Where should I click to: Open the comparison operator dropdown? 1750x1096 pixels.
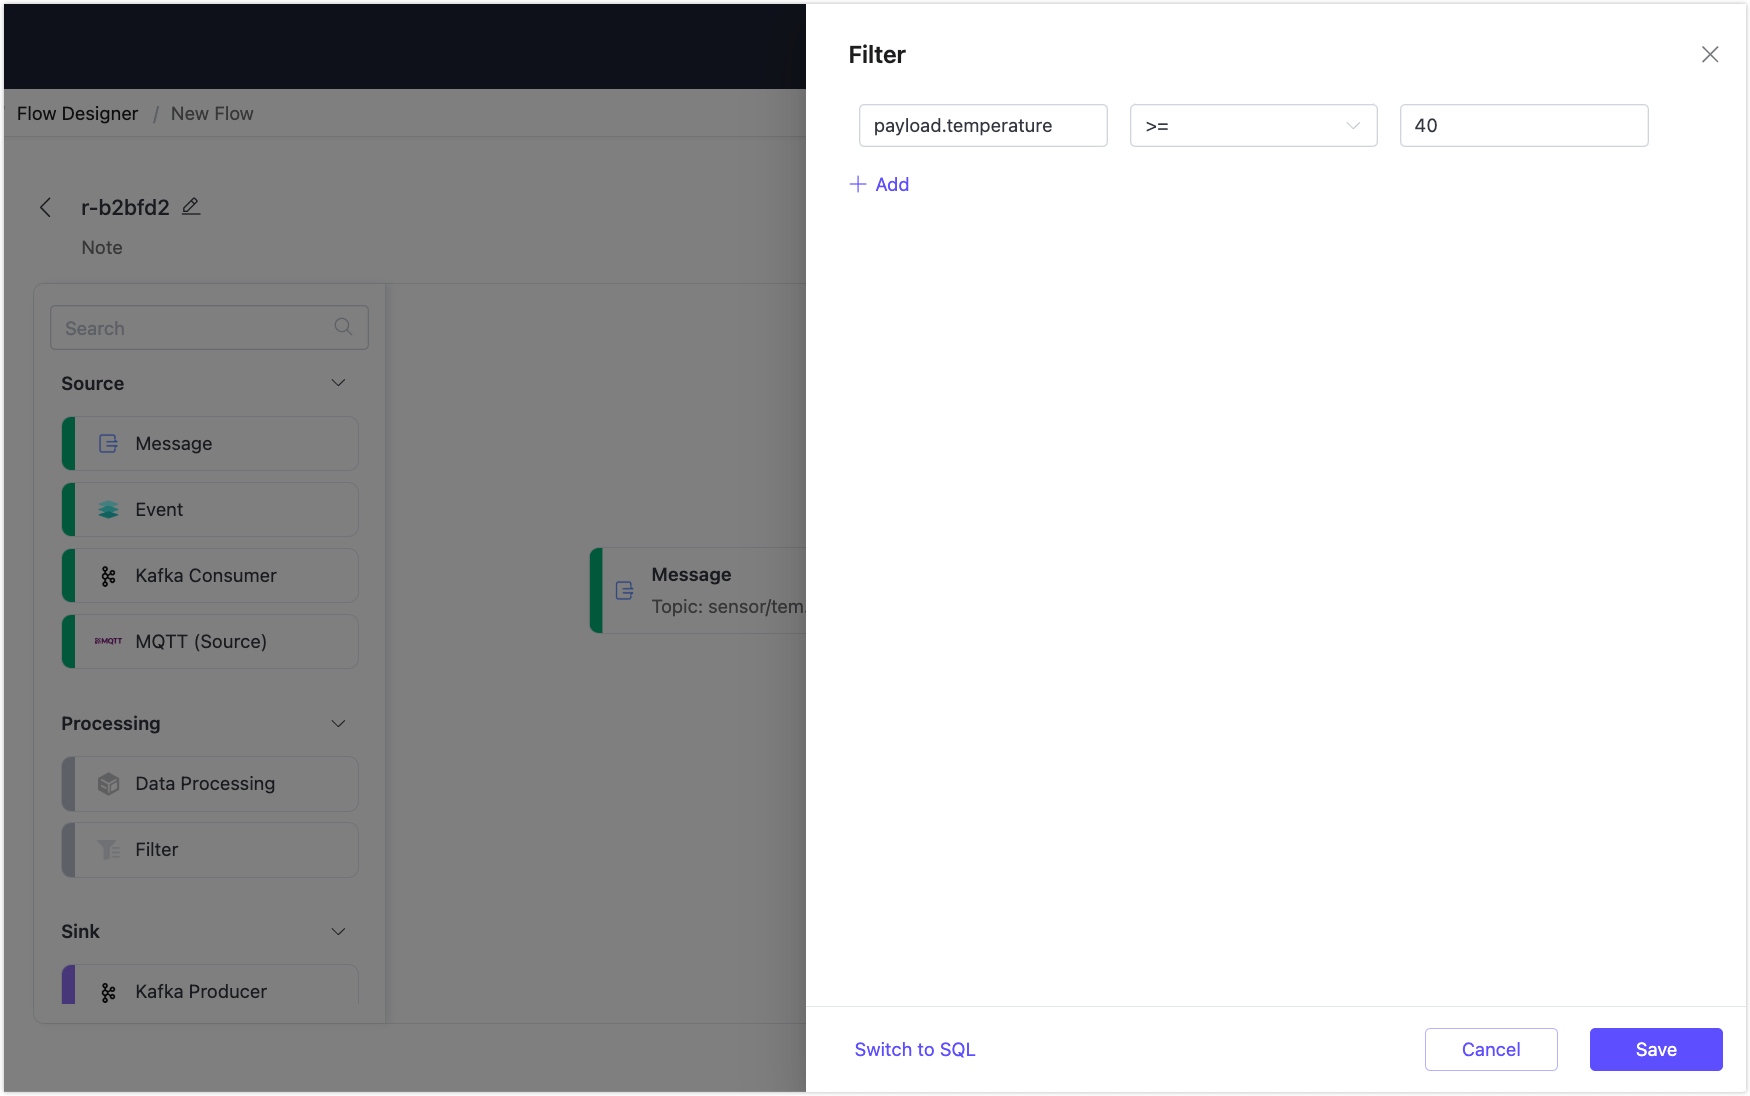(1253, 125)
